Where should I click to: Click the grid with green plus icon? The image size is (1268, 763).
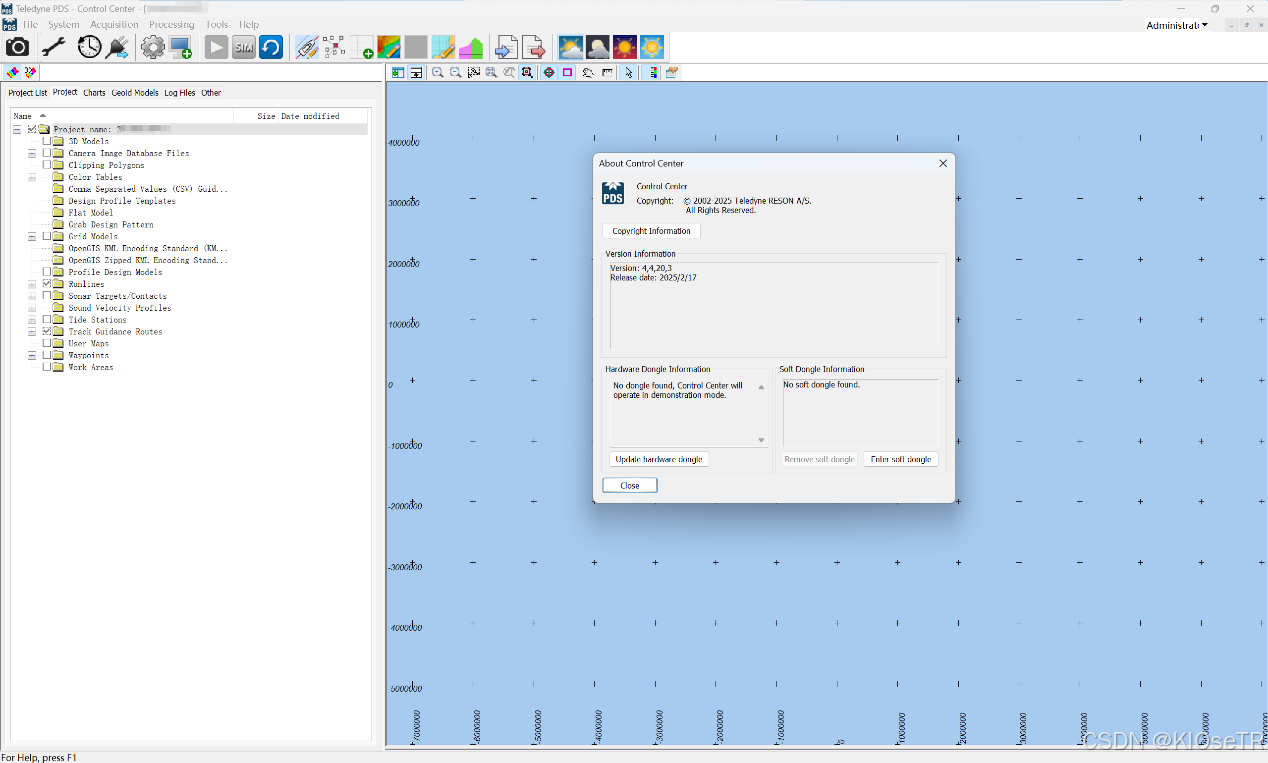pyautogui.click(x=361, y=47)
